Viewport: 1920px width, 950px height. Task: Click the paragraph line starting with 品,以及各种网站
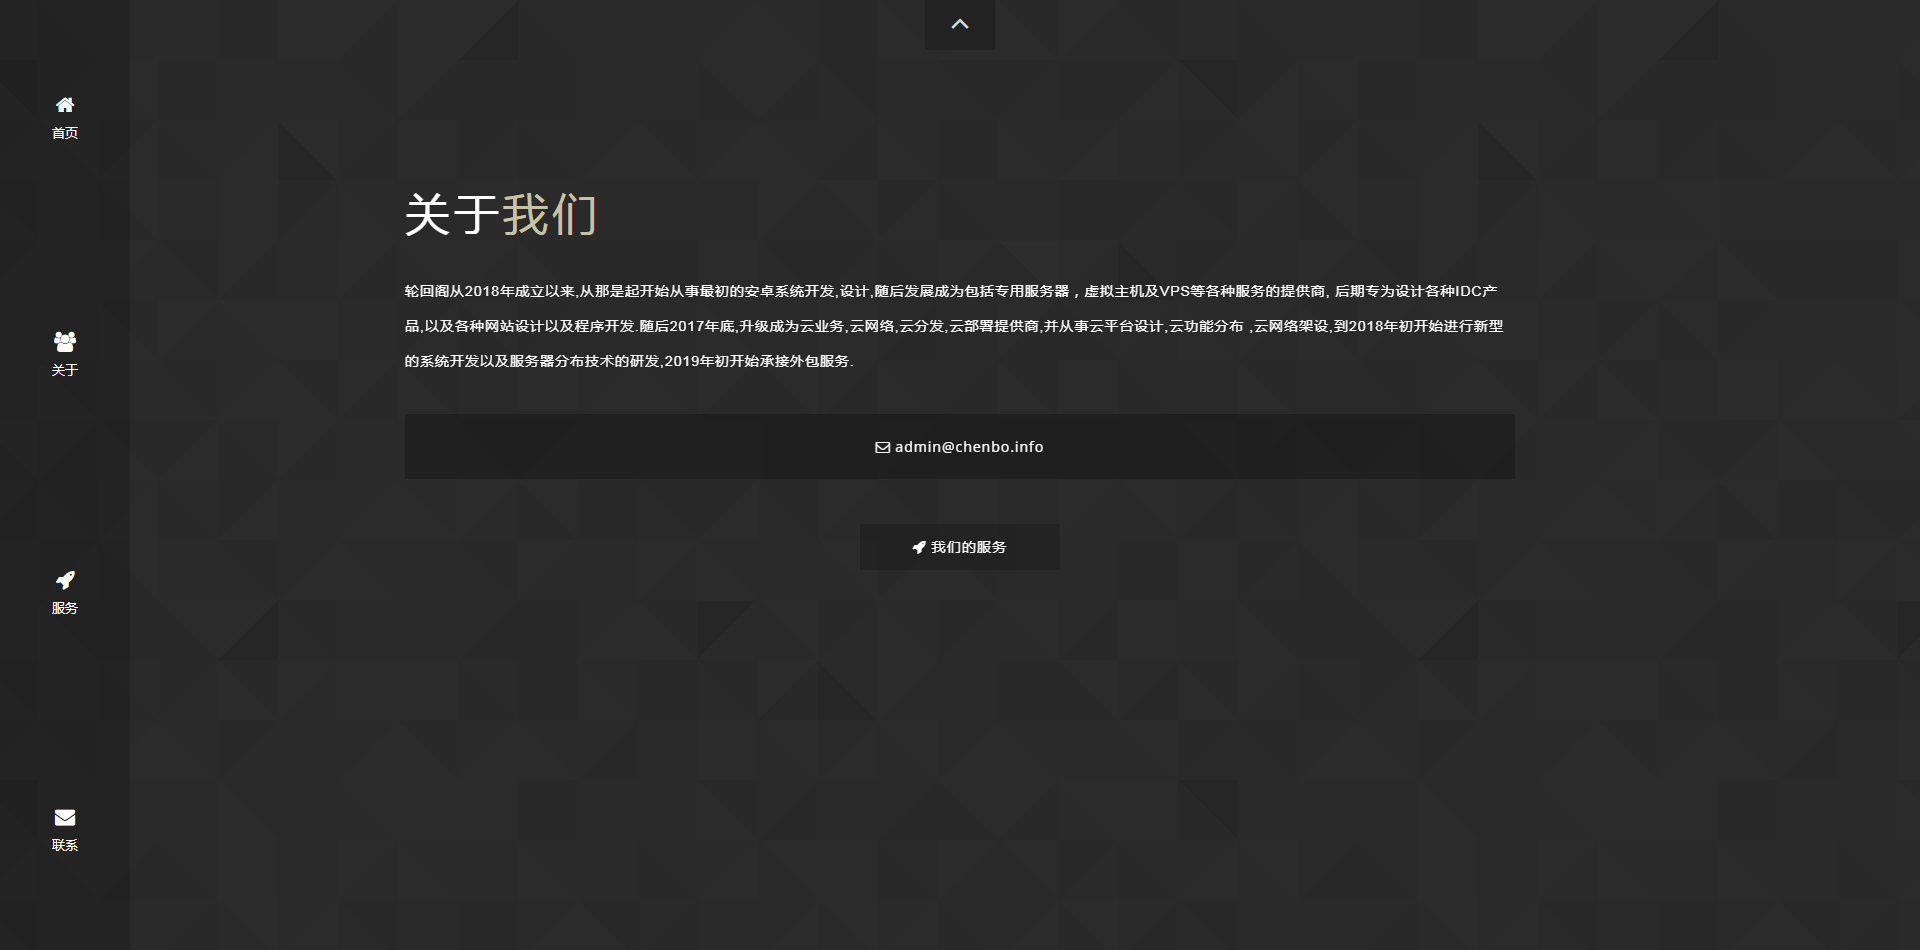click(x=953, y=326)
